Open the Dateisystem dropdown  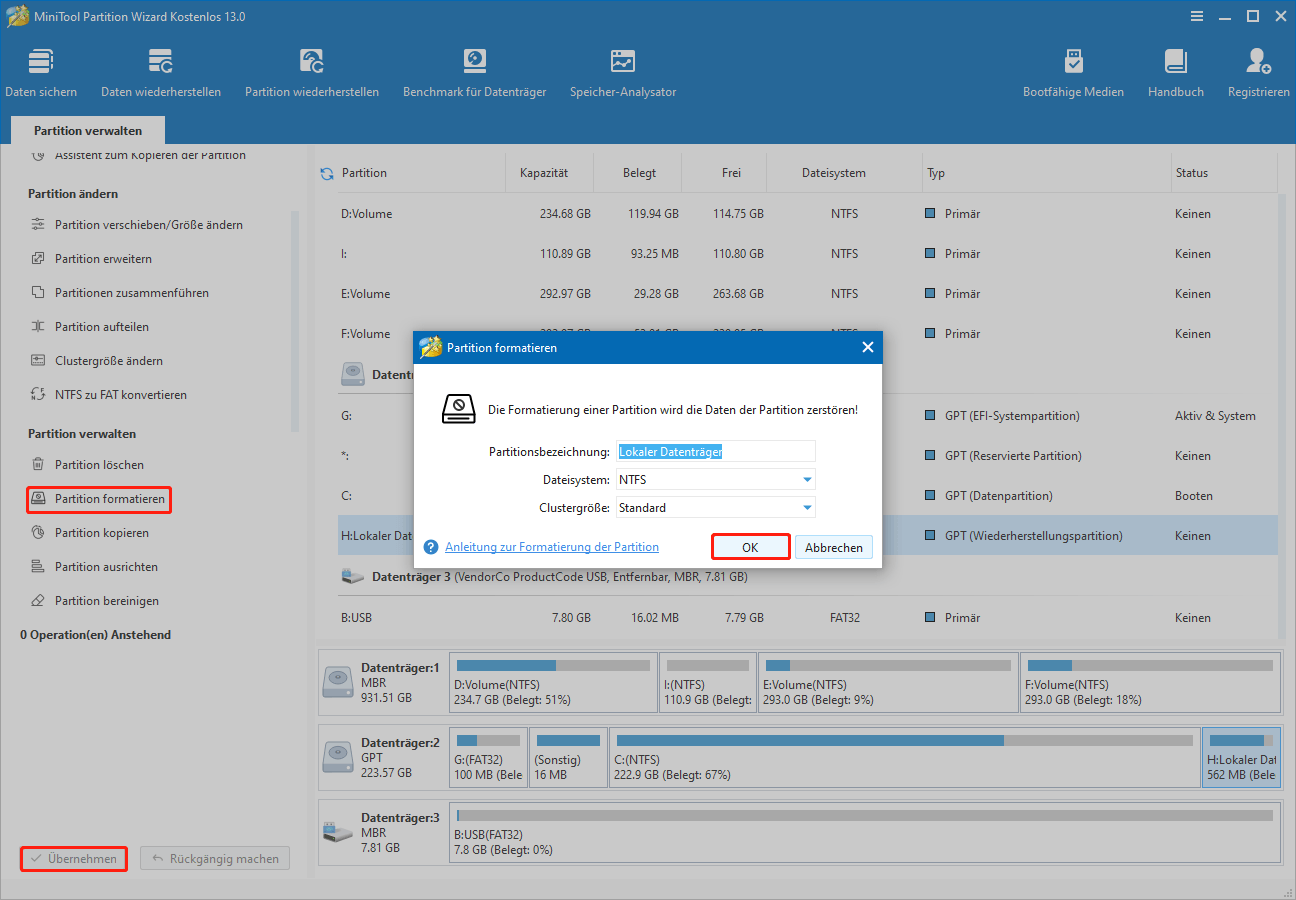click(x=715, y=479)
